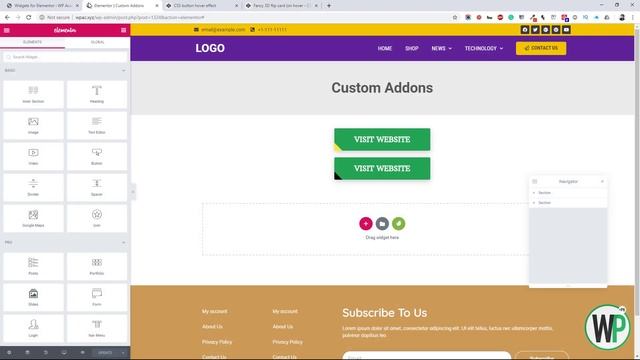The width and height of the screenshot is (640, 360).
Task: Click the gray Add Template folder button
Action: coord(382,224)
